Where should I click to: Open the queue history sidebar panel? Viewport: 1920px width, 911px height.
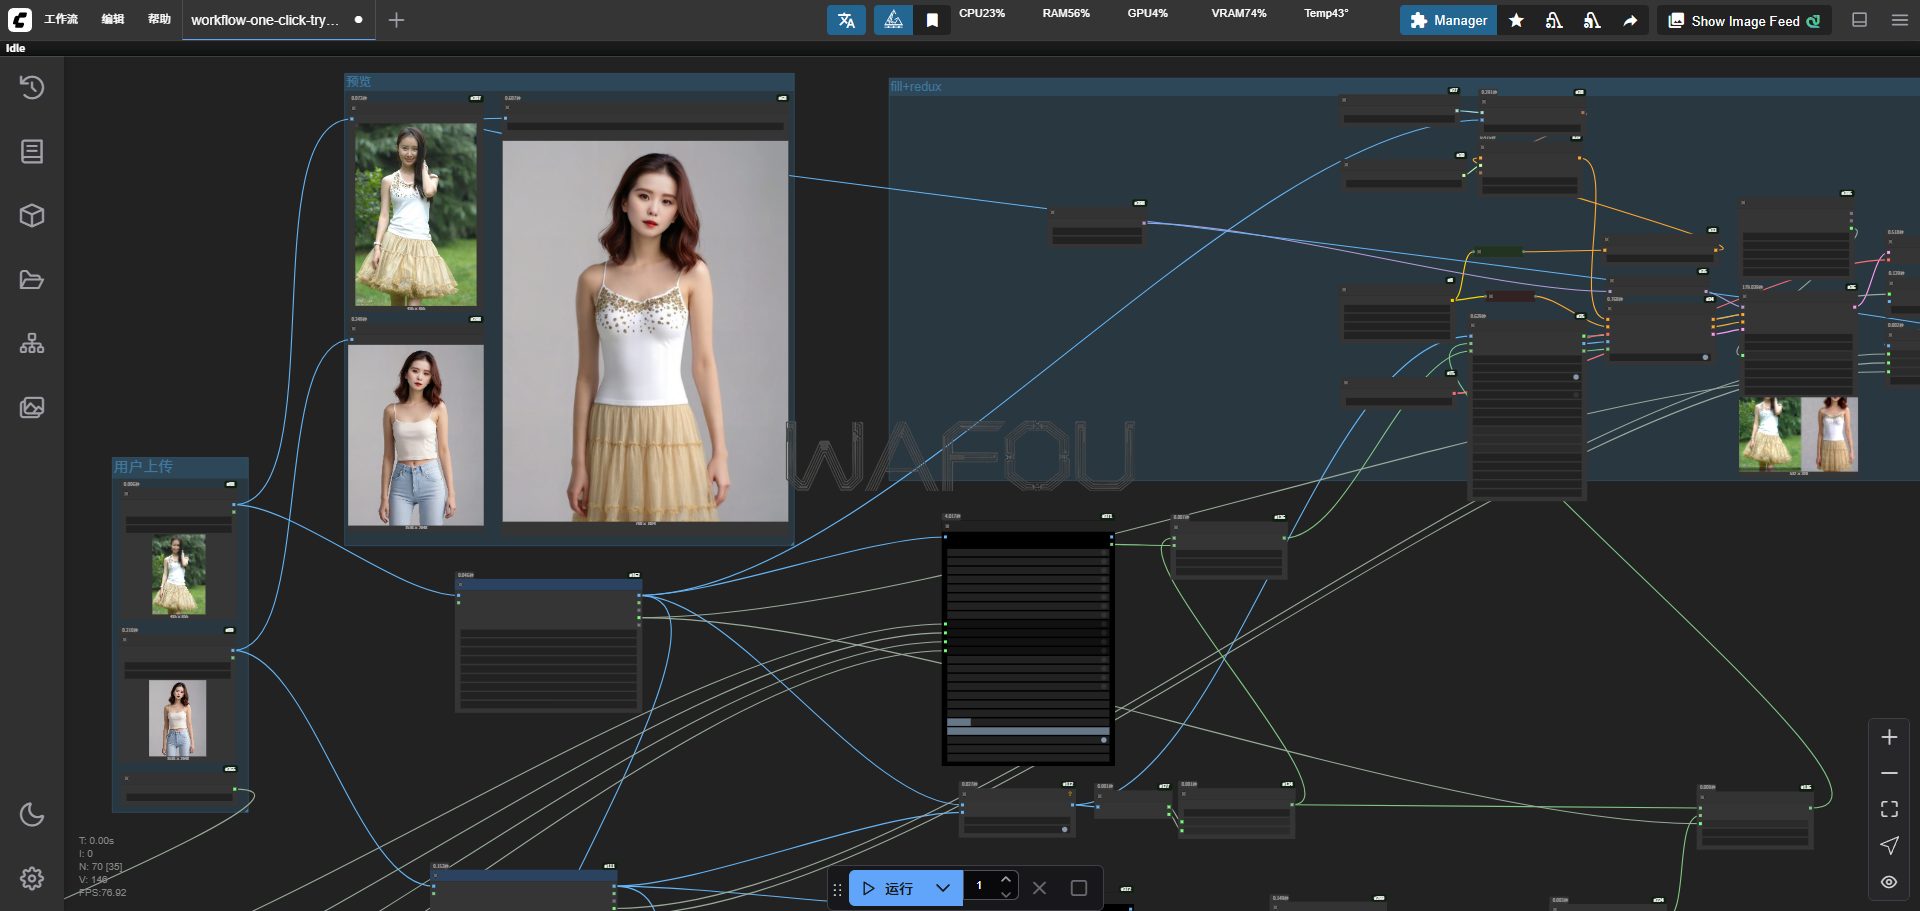(x=32, y=87)
